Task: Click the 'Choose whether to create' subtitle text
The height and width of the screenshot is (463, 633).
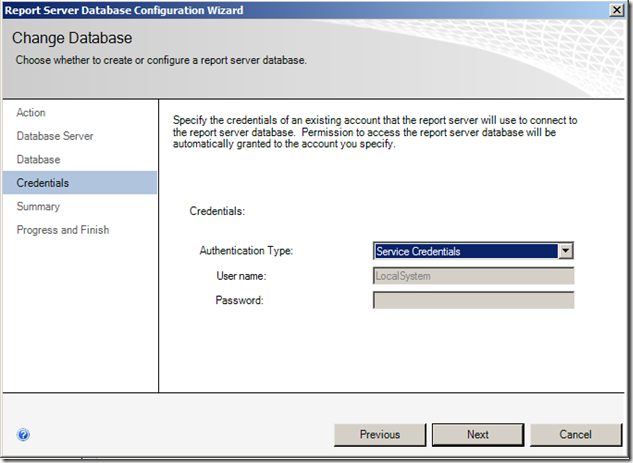Action: [x=161, y=60]
